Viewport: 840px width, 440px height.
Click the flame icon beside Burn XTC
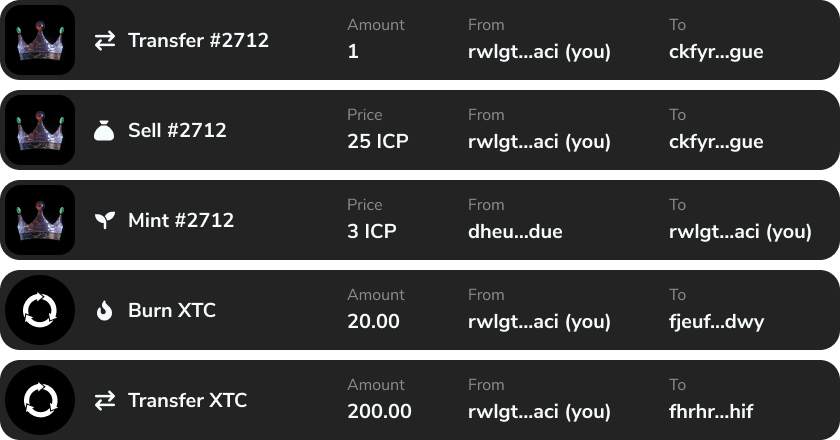[104, 310]
